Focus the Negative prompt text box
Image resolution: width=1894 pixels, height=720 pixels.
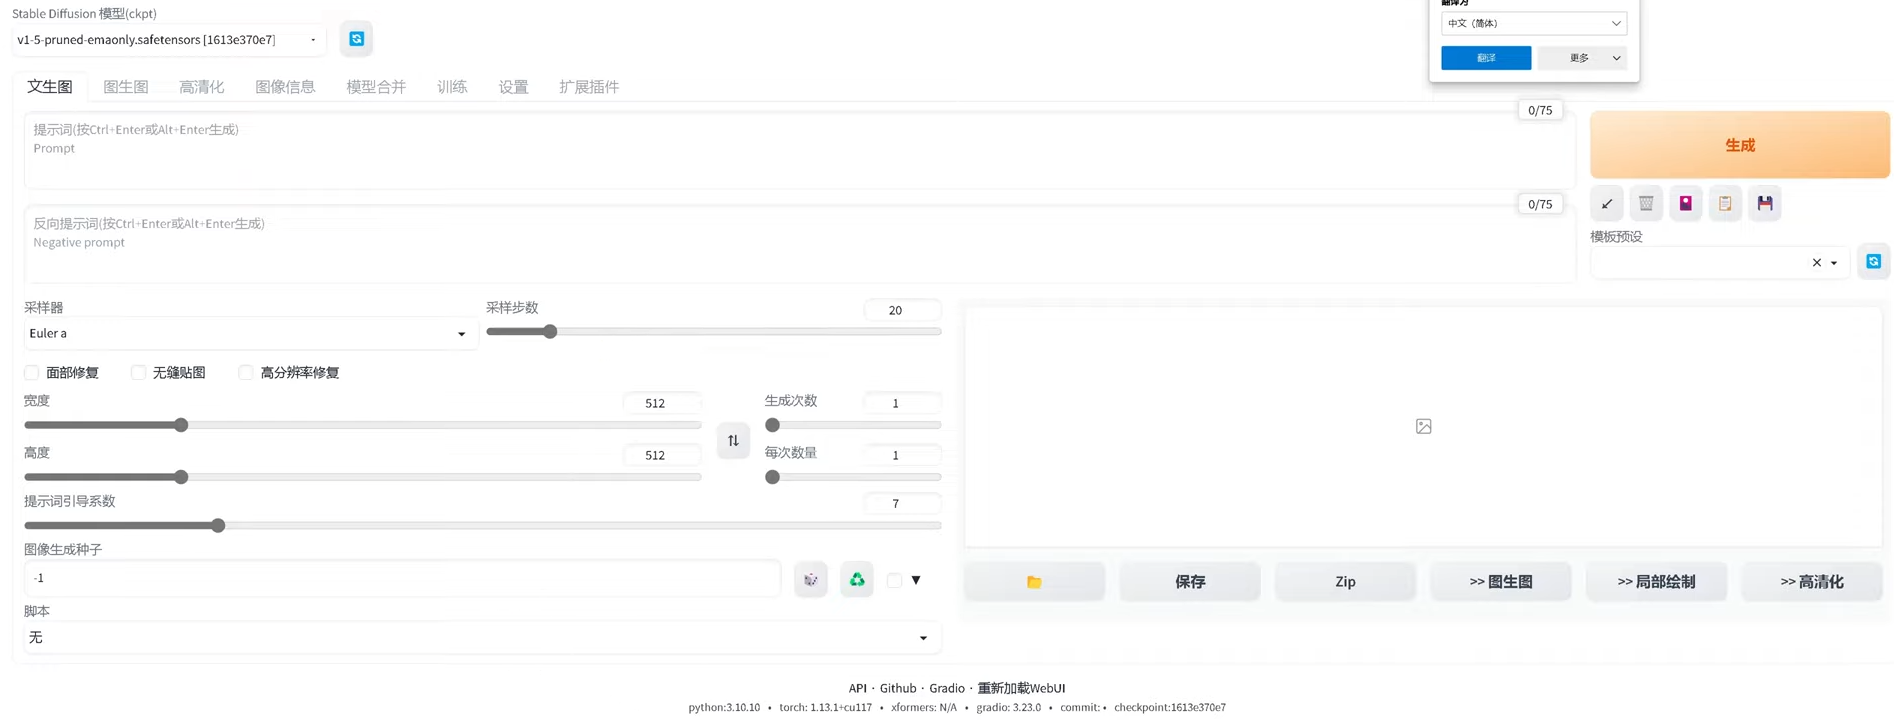coord(800,244)
